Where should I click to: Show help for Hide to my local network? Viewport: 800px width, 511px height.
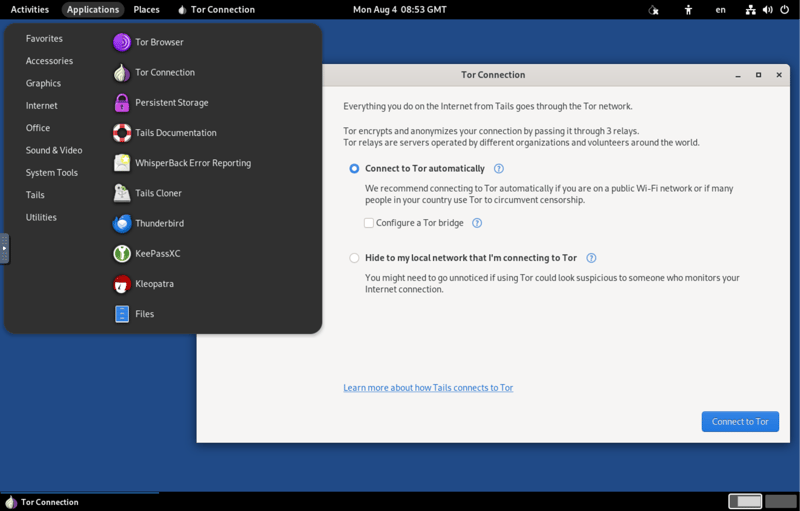[591, 258]
